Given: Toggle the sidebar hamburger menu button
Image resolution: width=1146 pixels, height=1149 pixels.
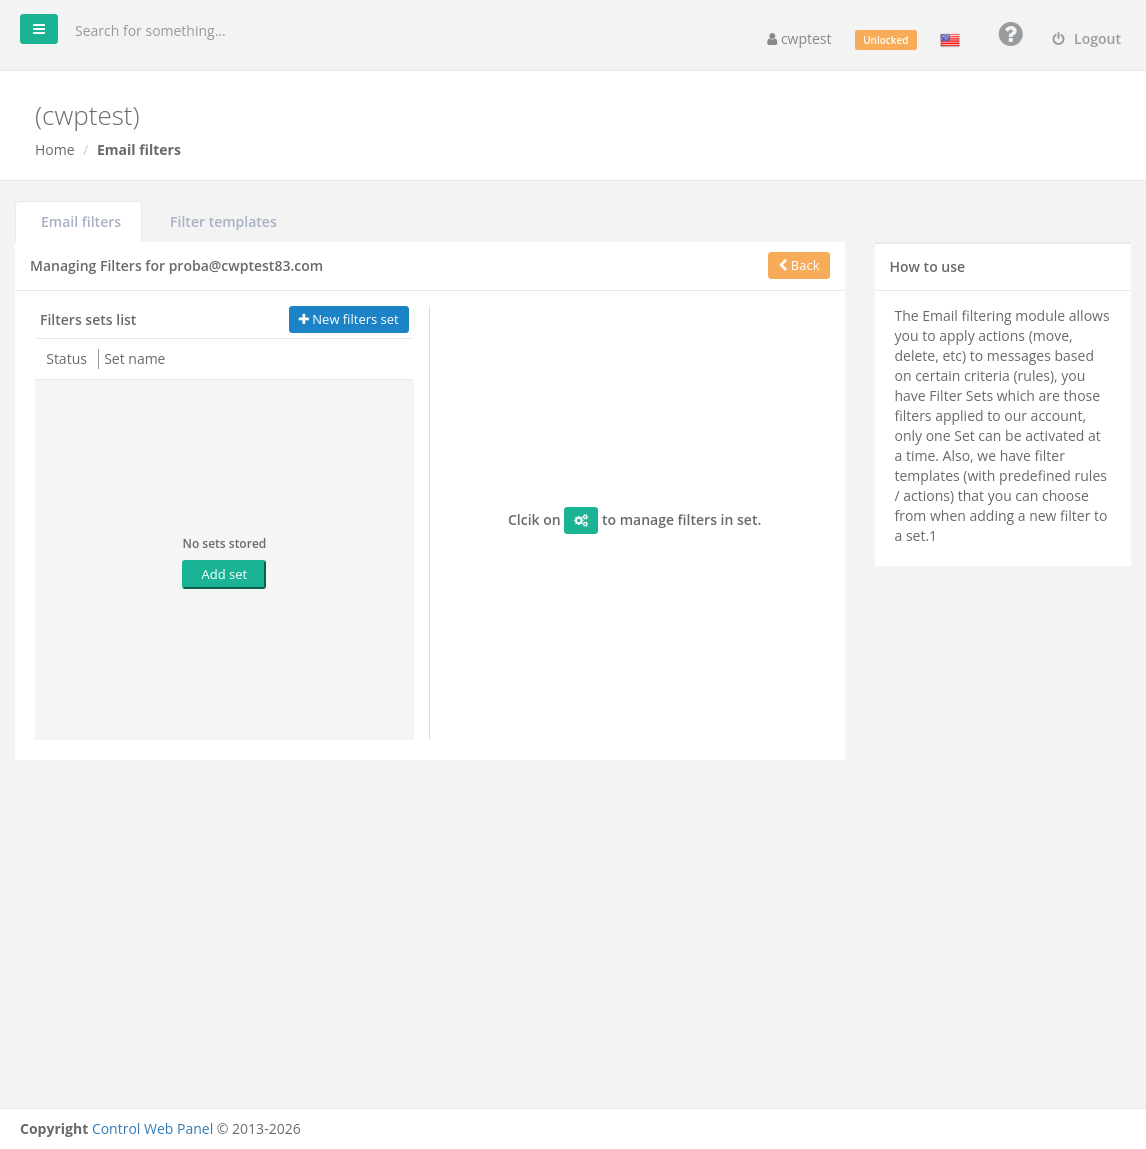Looking at the screenshot, I should (x=39, y=29).
